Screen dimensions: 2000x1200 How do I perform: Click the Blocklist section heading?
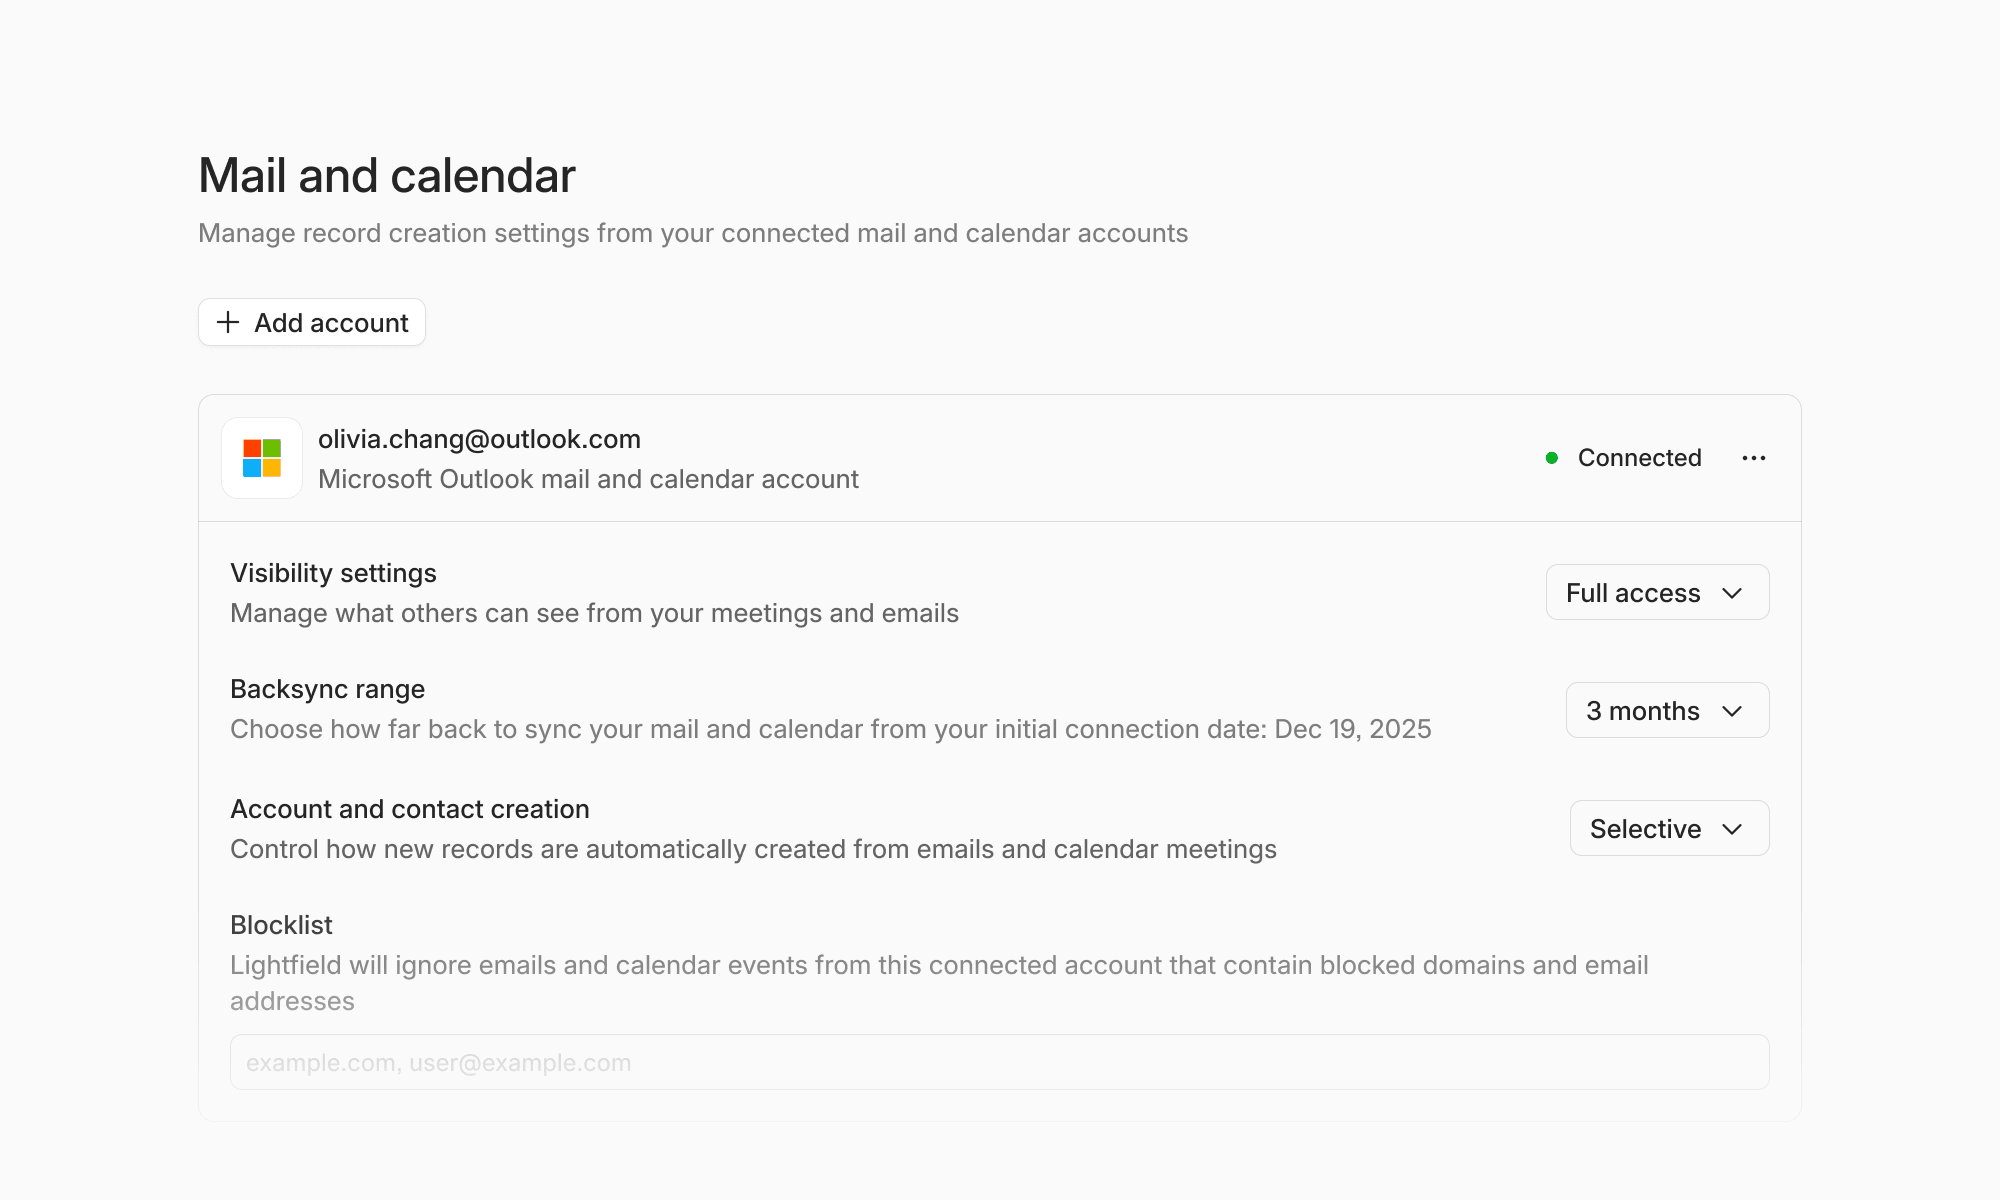281,925
